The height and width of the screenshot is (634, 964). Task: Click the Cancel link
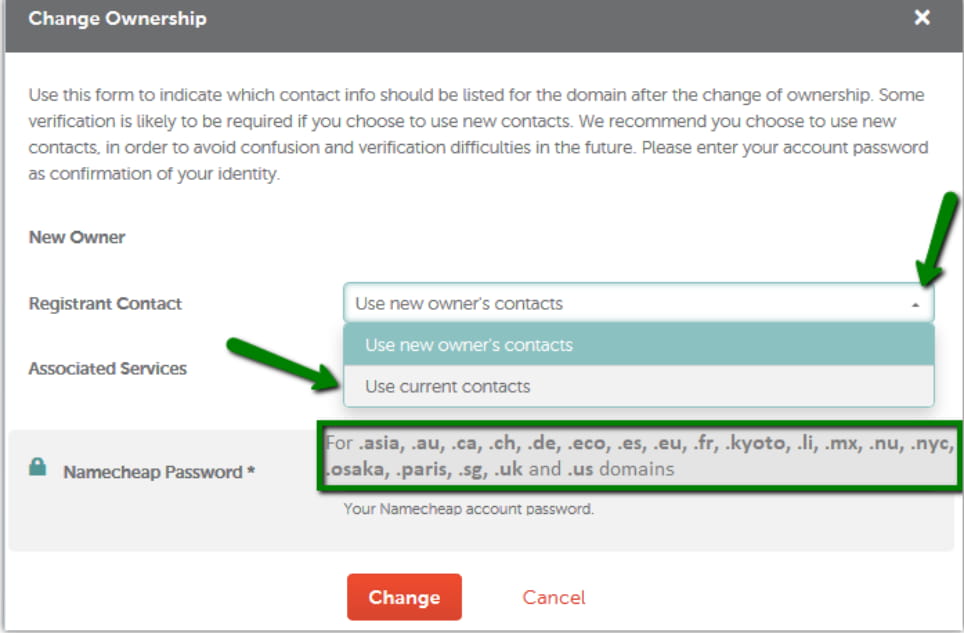pyautogui.click(x=553, y=597)
